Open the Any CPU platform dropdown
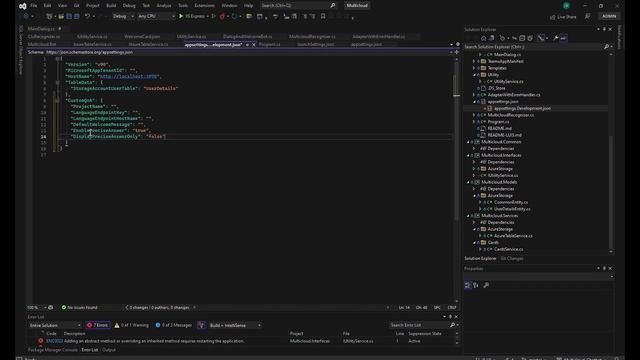640x360 pixels. click(156, 16)
